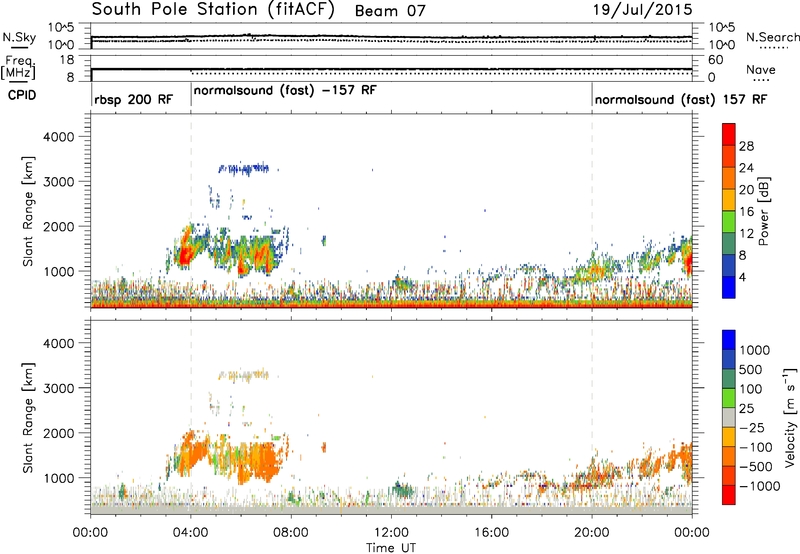Click the 24 tick on Power colorbar
The image size is (800, 554).
point(746,168)
